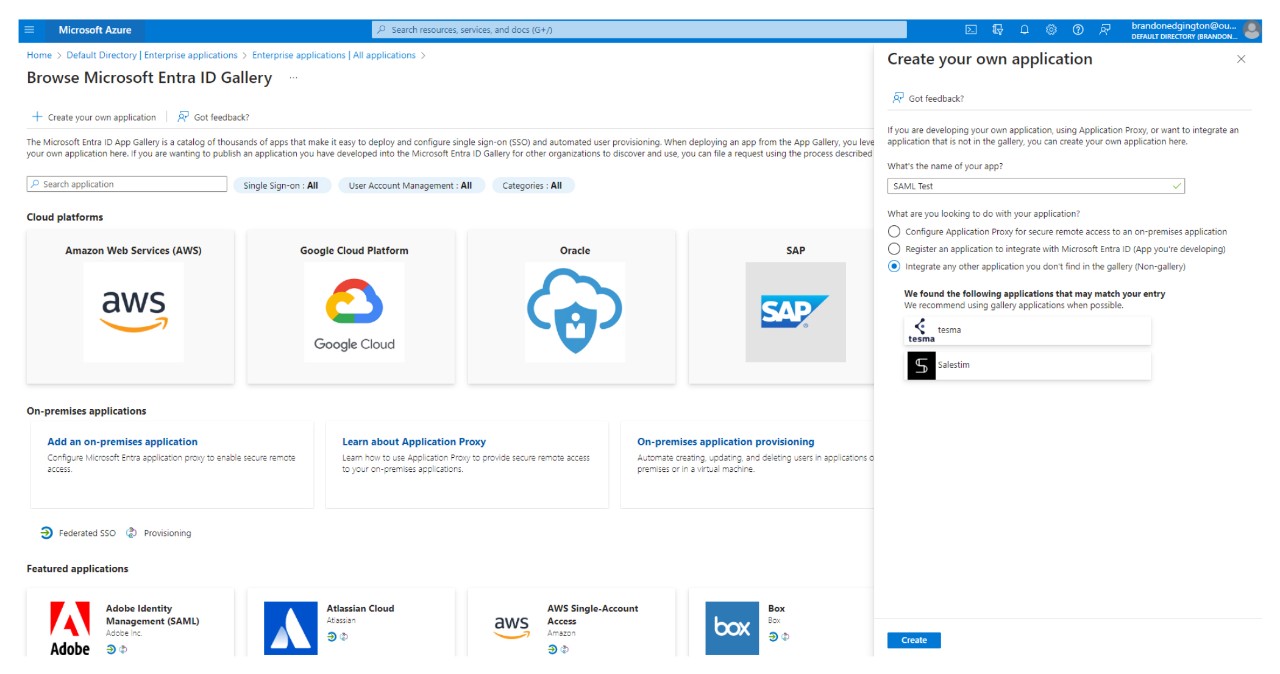Select Configure Application Proxy radio option
The image size is (1280, 674).
[894, 231]
